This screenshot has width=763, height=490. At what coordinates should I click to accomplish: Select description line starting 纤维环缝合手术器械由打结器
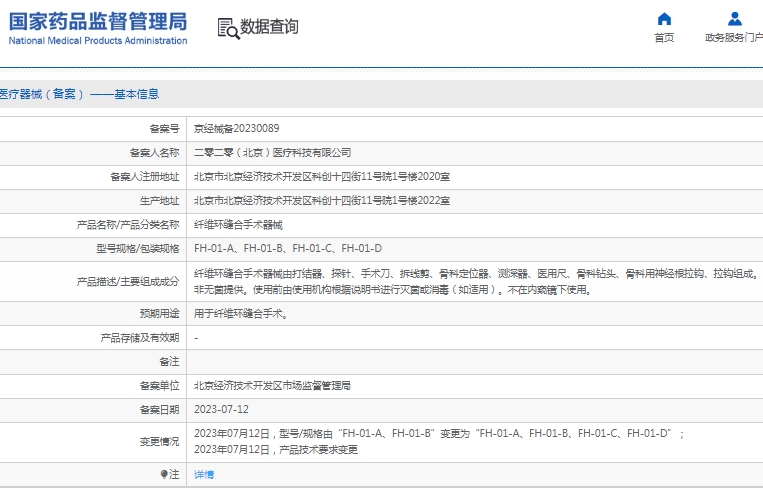pyautogui.click(x=476, y=274)
